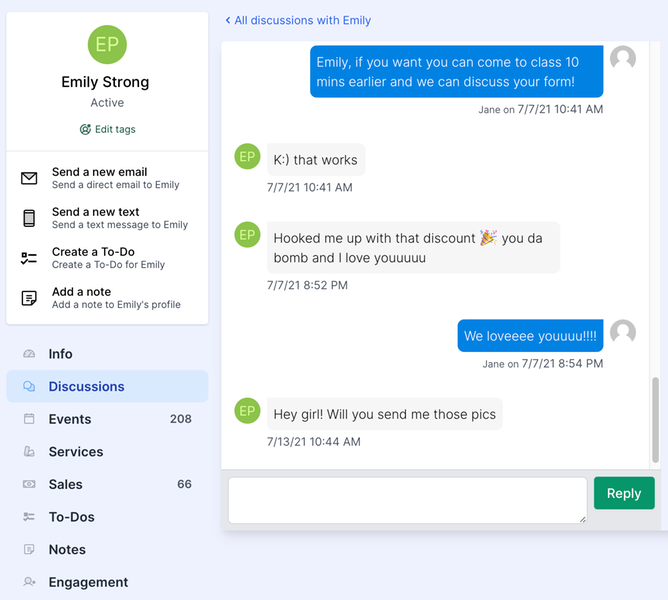668x600 pixels.
Task: Click the Events calendar icon
Action: [29, 419]
